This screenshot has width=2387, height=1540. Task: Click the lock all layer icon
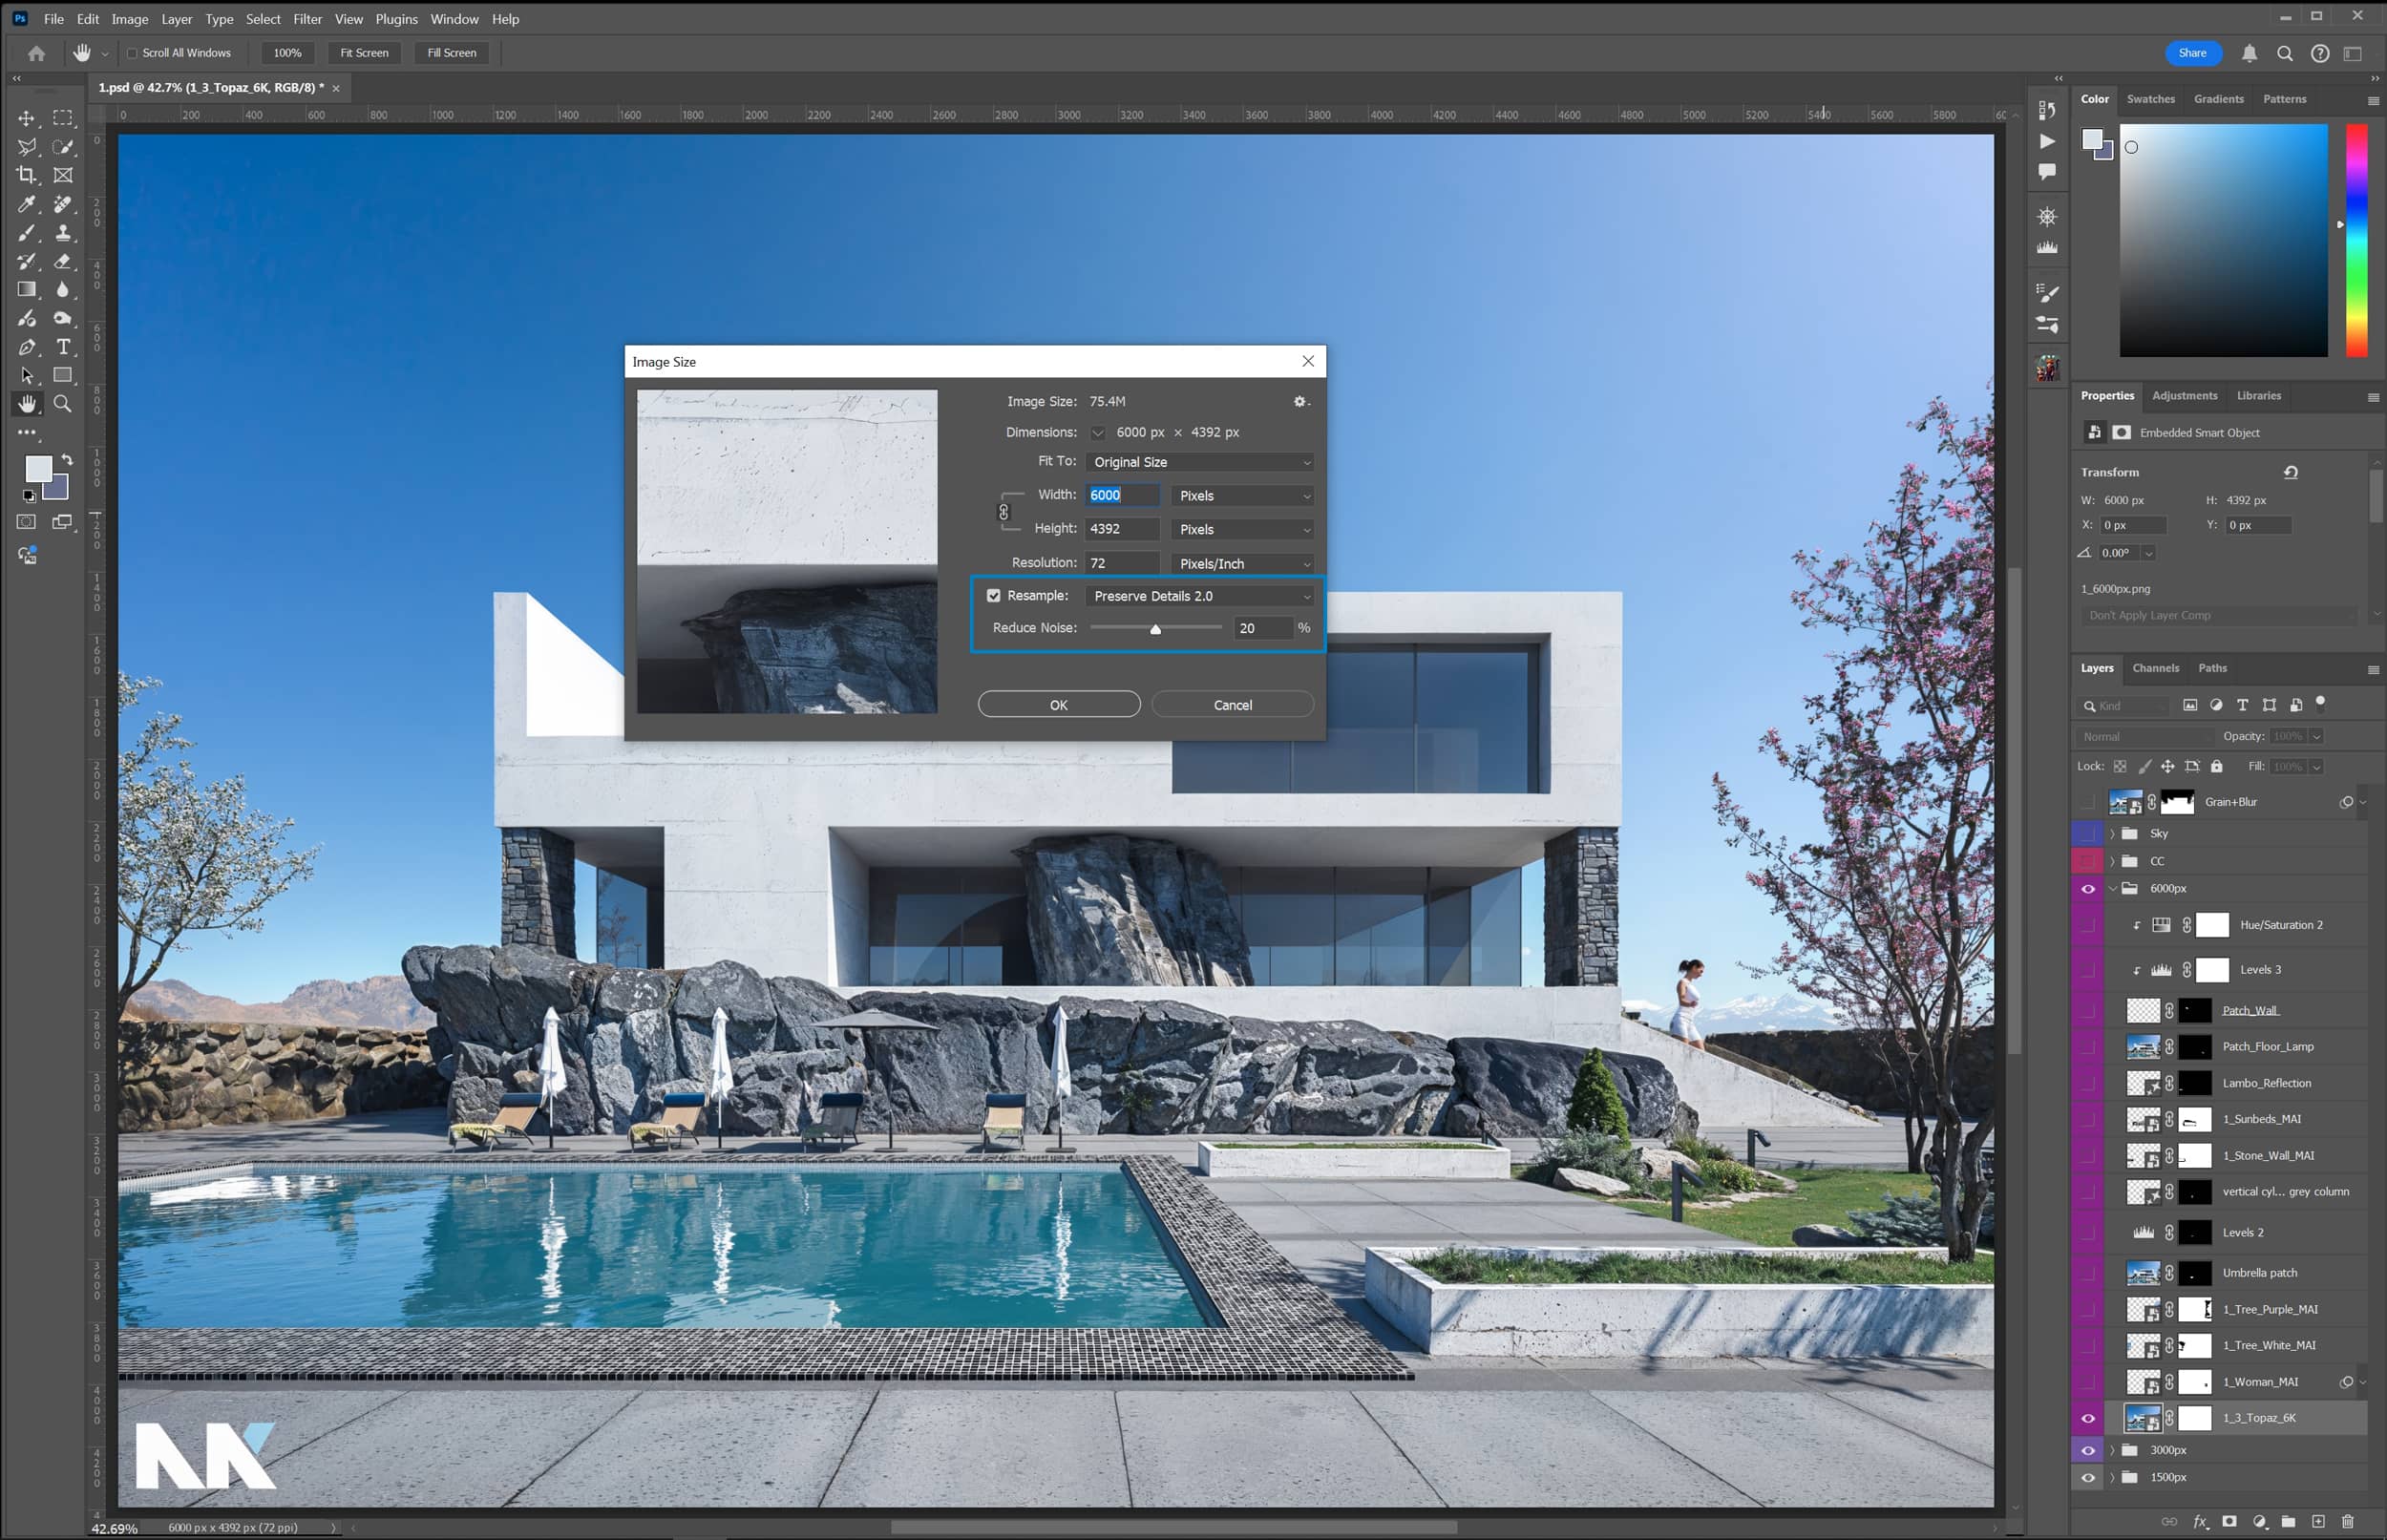pos(2216,767)
